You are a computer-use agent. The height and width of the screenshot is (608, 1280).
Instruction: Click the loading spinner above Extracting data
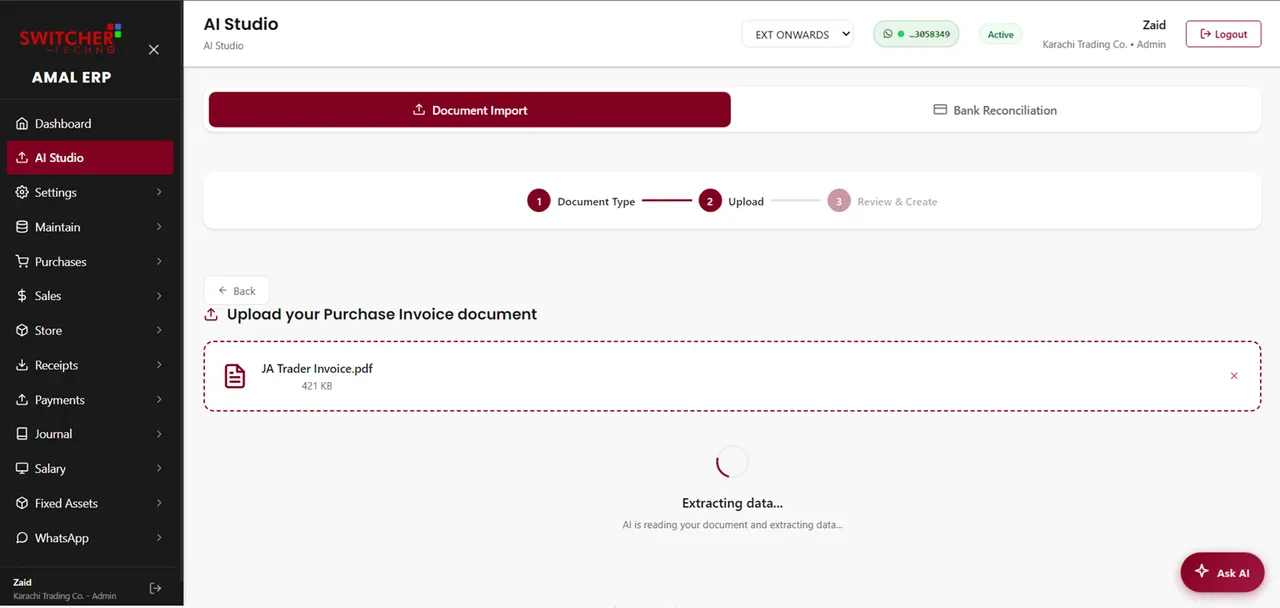click(732, 461)
